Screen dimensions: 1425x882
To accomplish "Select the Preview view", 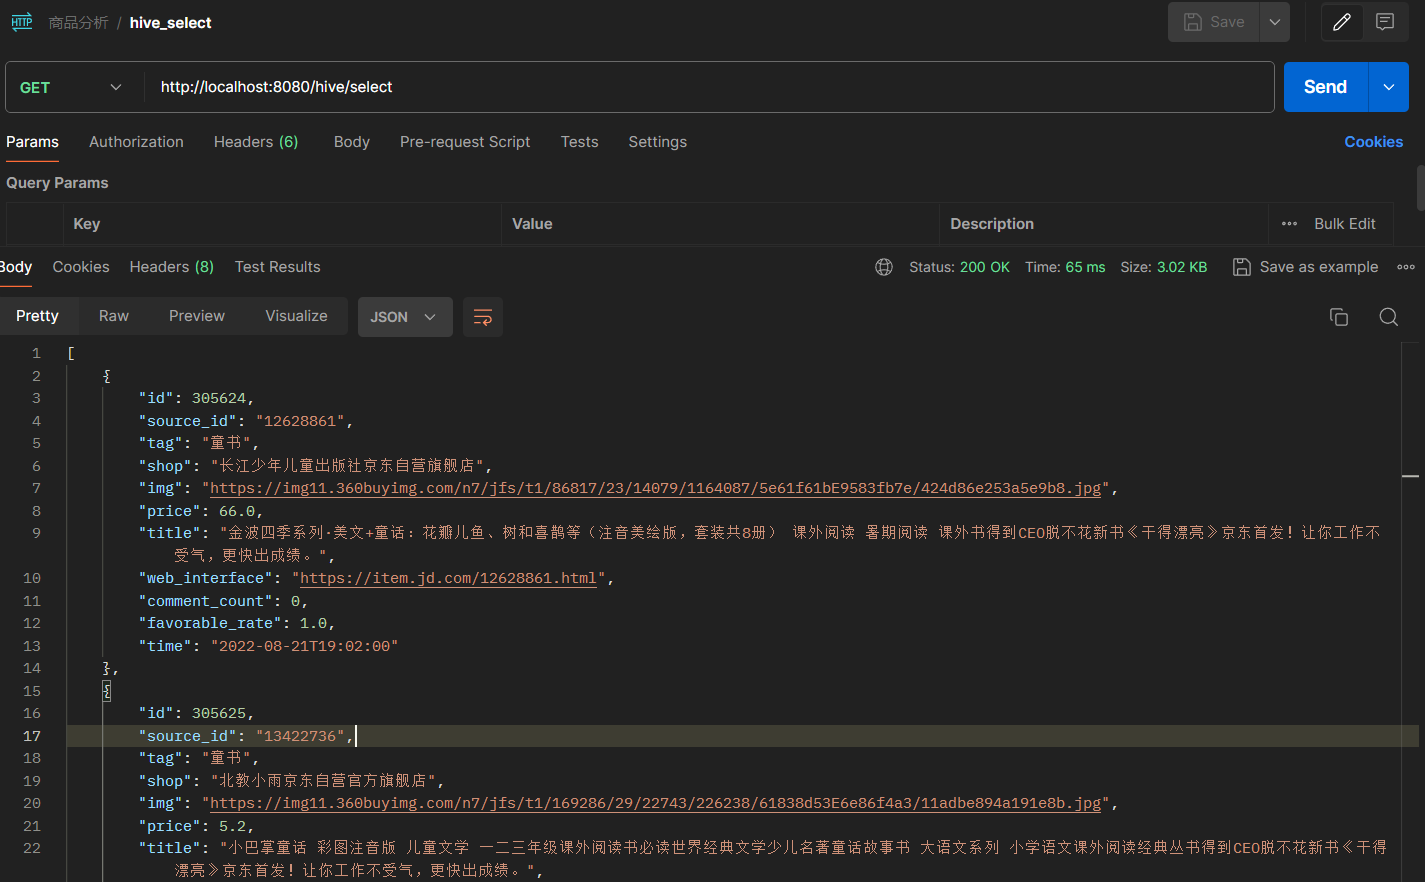I will (x=197, y=316).
